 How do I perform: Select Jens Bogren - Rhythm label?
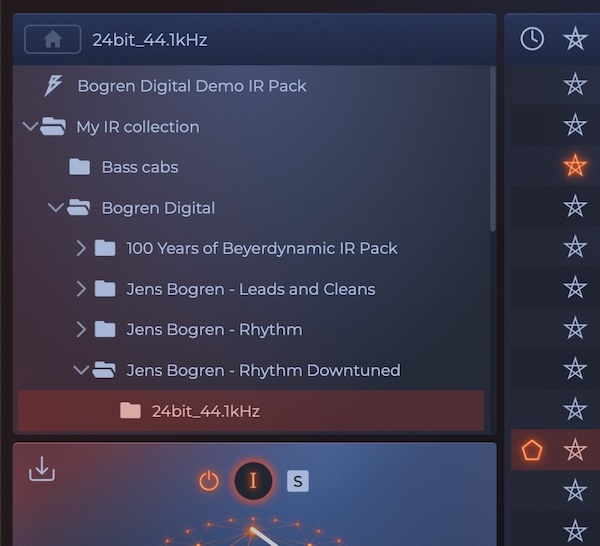point(214,330)
